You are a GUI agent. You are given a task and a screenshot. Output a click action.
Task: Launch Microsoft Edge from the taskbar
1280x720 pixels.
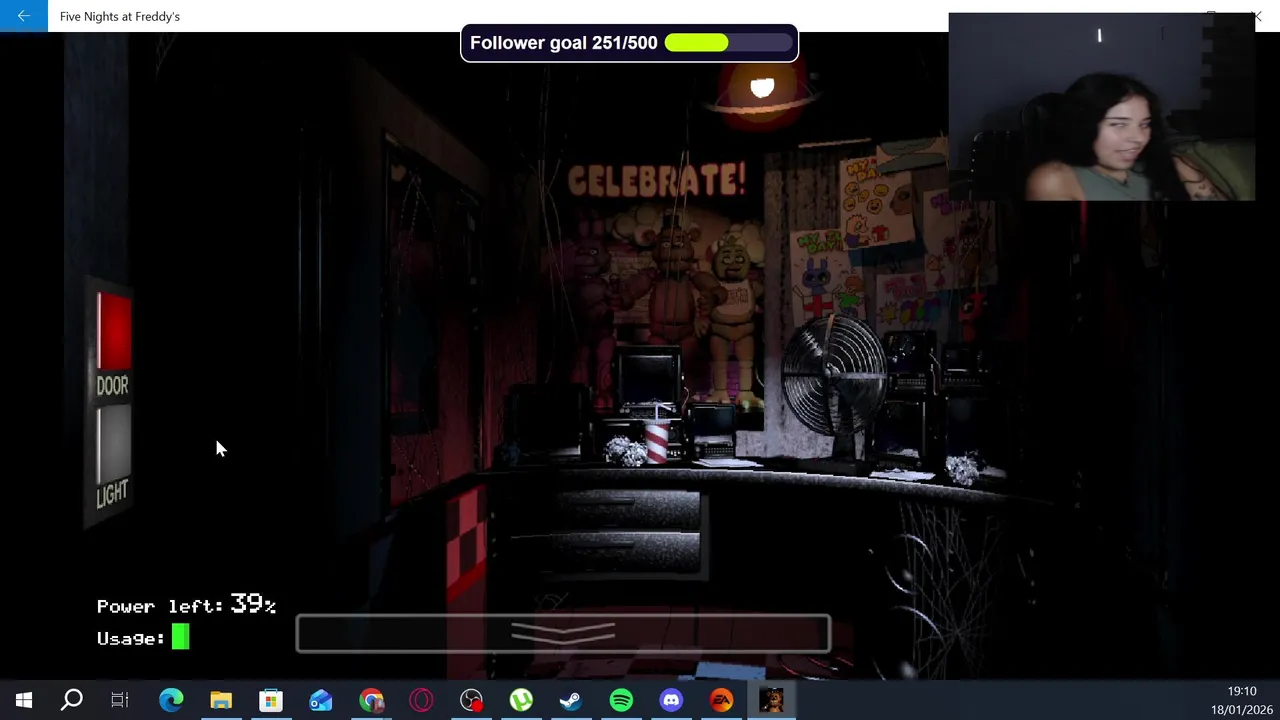click(171, 700)
